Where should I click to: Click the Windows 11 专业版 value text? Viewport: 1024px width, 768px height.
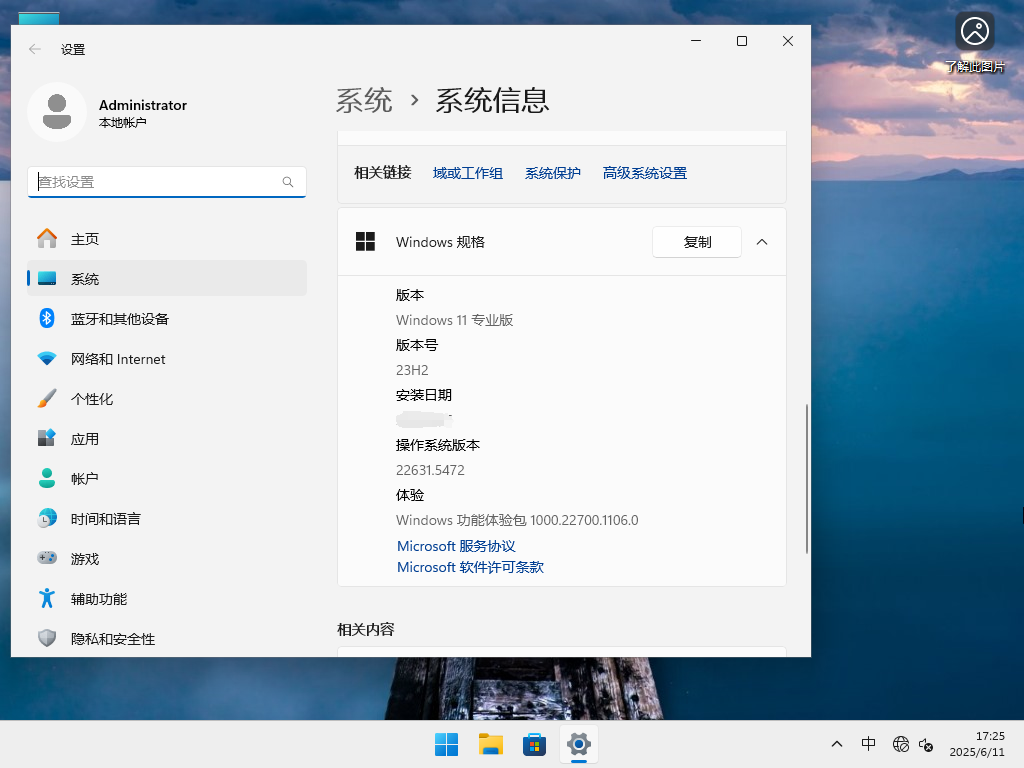tap(455, 320)
